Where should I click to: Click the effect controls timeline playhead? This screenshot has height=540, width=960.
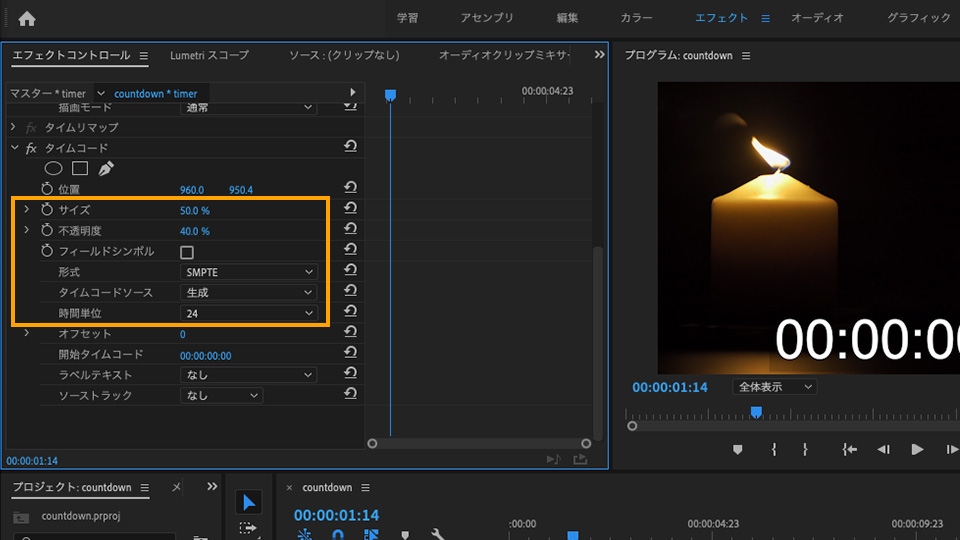[x=390, y=95]
